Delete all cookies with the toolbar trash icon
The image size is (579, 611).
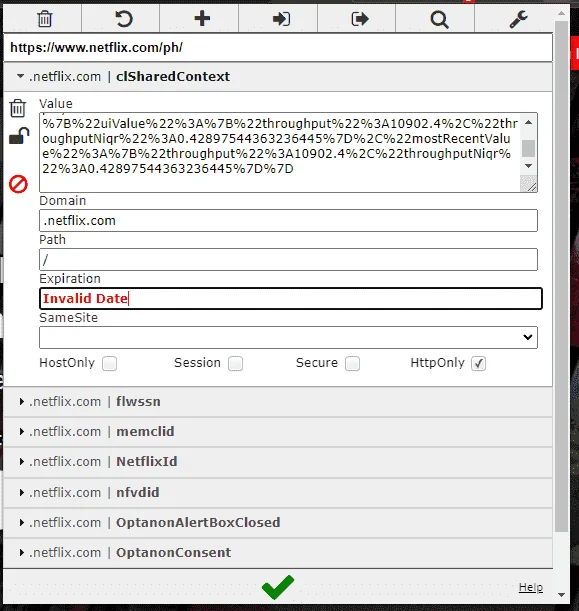click(44, 19)
